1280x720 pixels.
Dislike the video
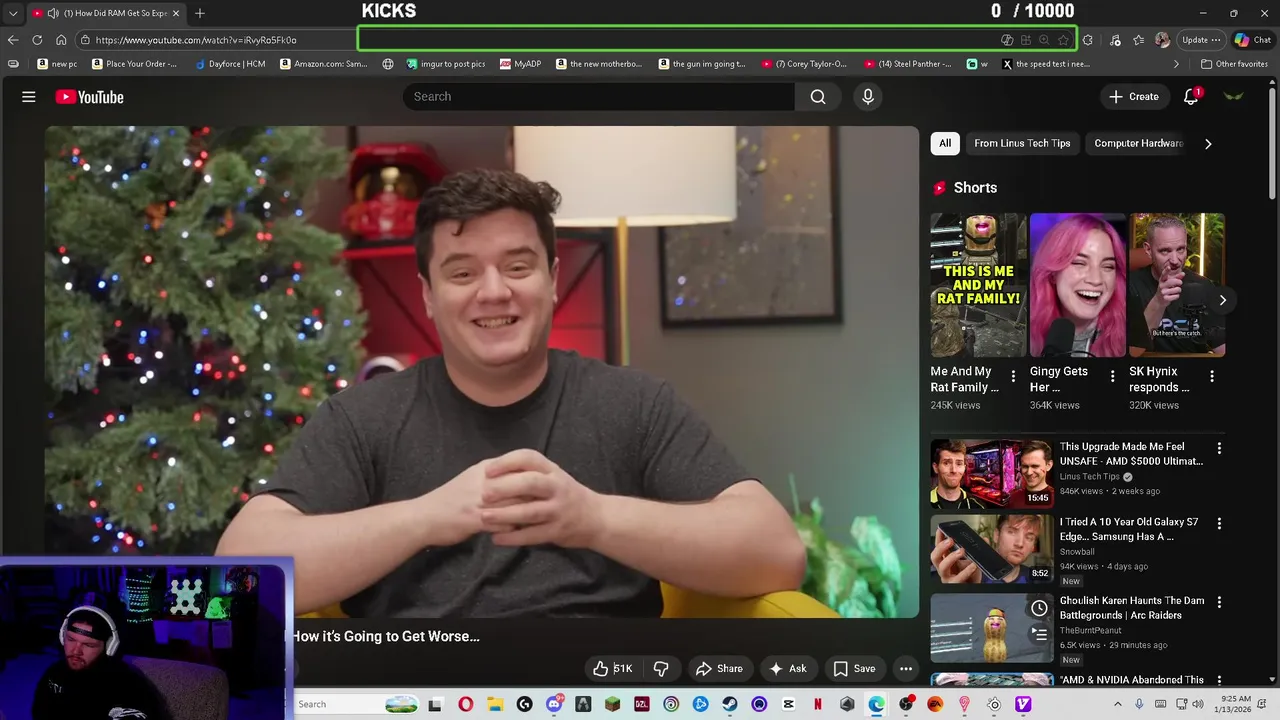(x=661, y=669)
